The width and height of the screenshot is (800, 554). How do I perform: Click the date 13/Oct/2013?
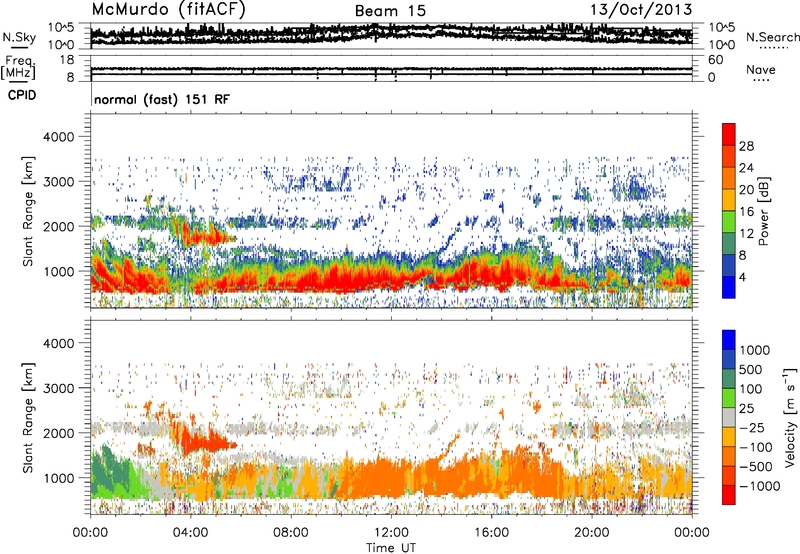tap(641, 10)
